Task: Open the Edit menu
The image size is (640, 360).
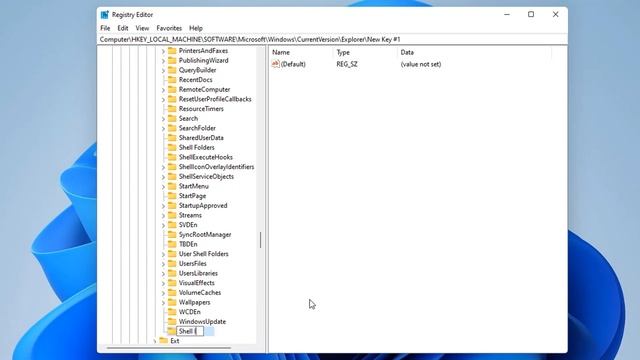Action: (123, 28)
